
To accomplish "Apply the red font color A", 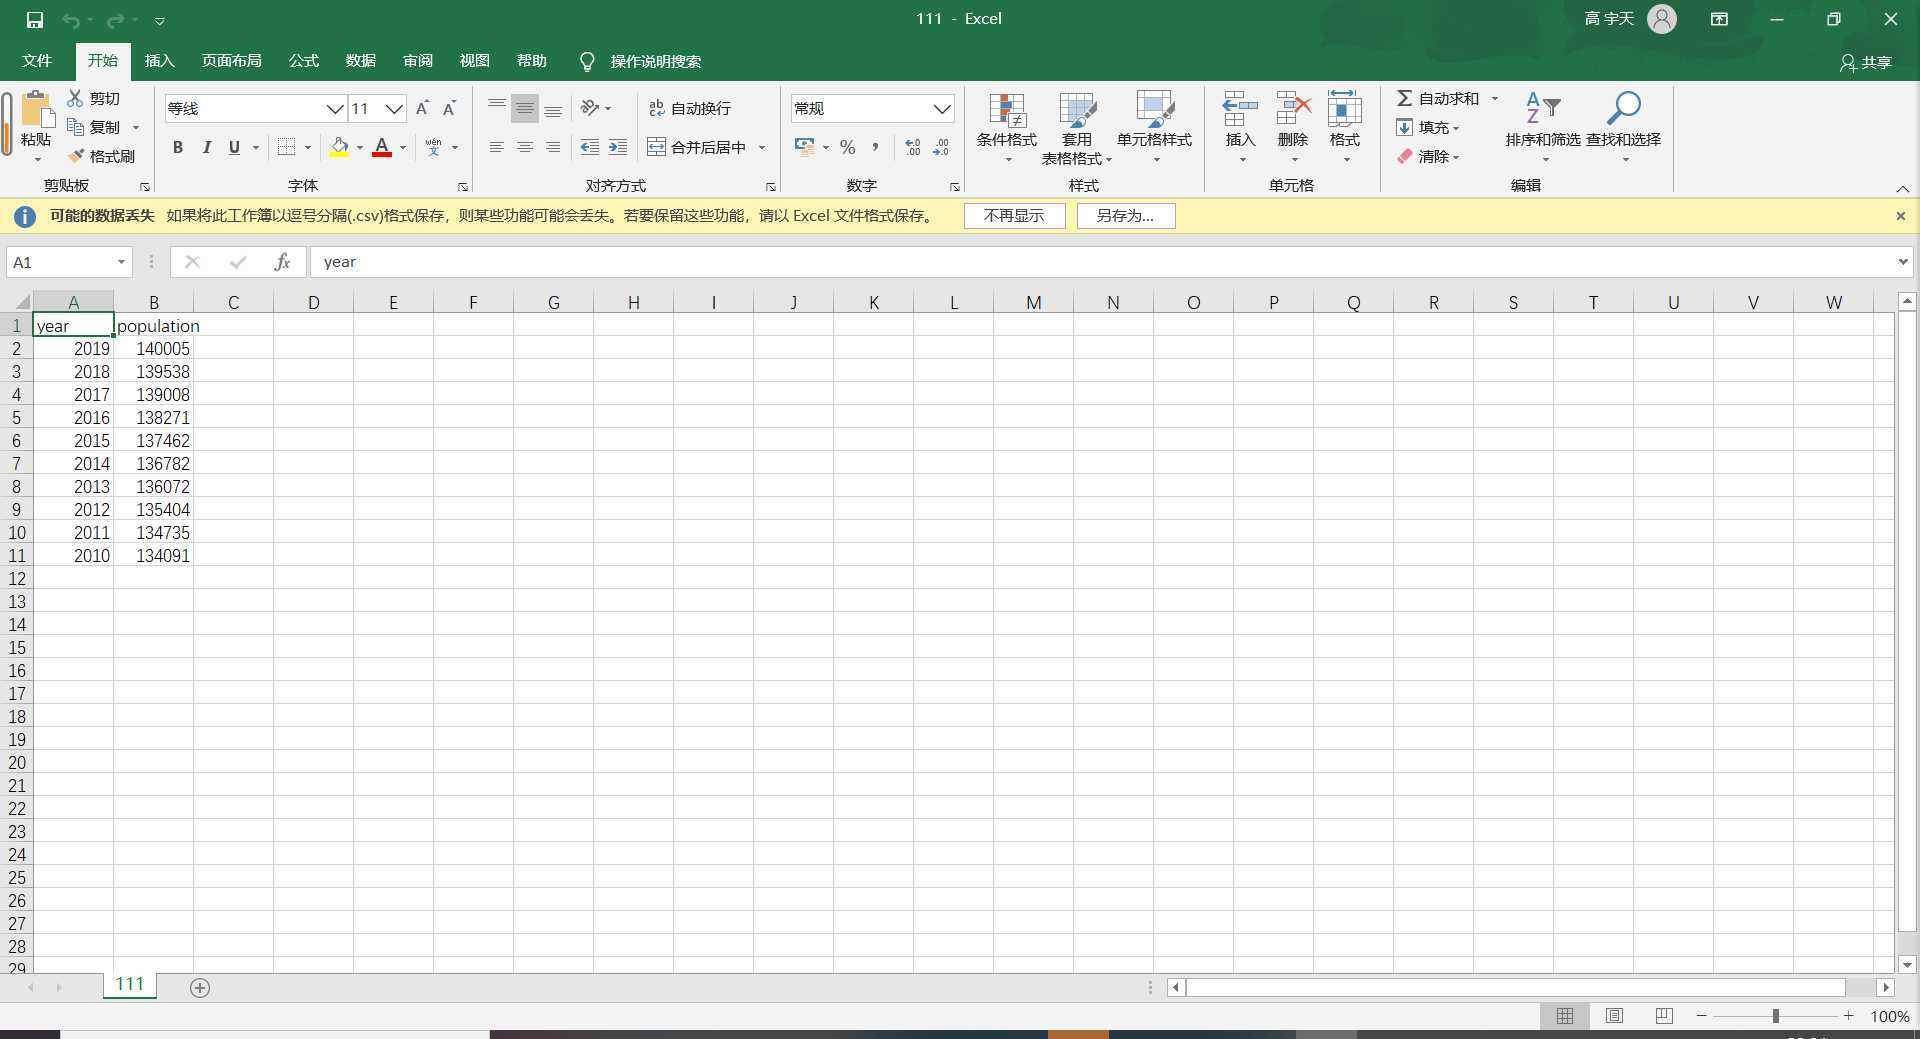I will tap(382, 147).
